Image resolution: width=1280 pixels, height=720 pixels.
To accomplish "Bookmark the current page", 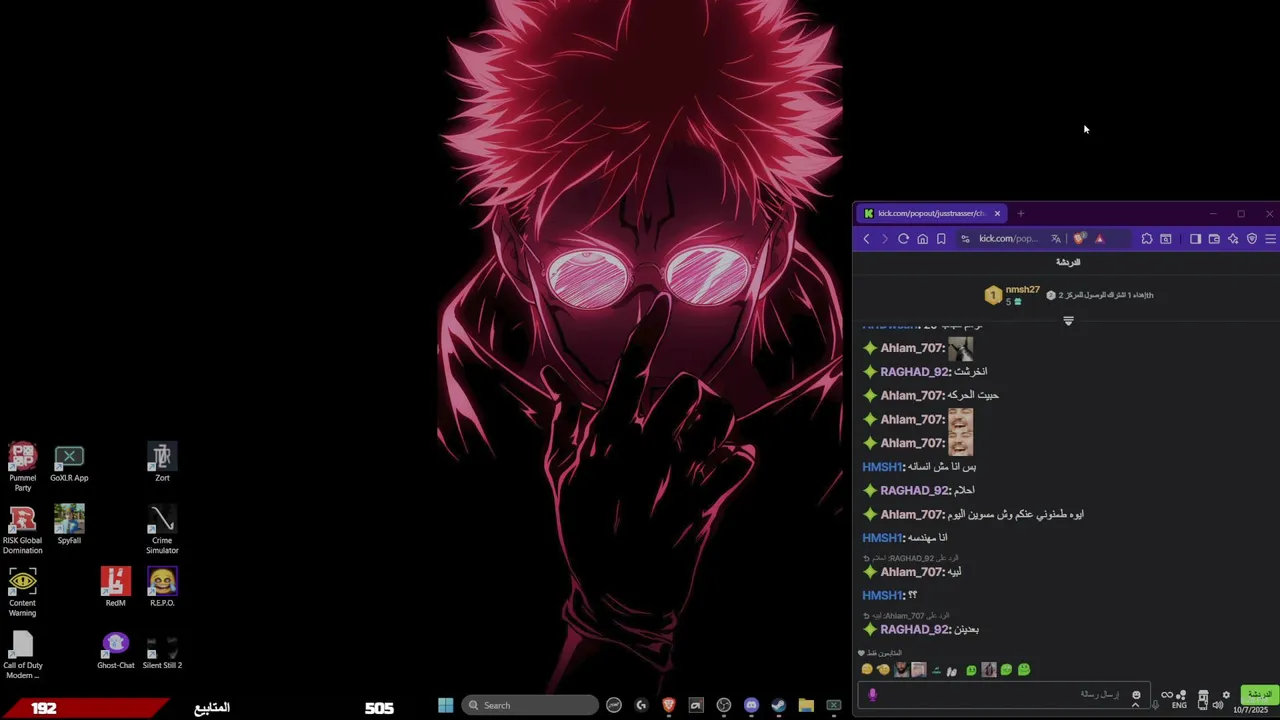I will coord(941,239).
